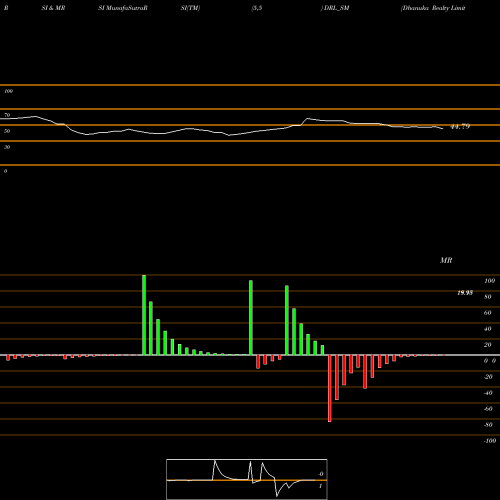Click the 'SI MunafaSutraR' header label
Viewport: 500px width, 500px height.
[x=123, y=8]
